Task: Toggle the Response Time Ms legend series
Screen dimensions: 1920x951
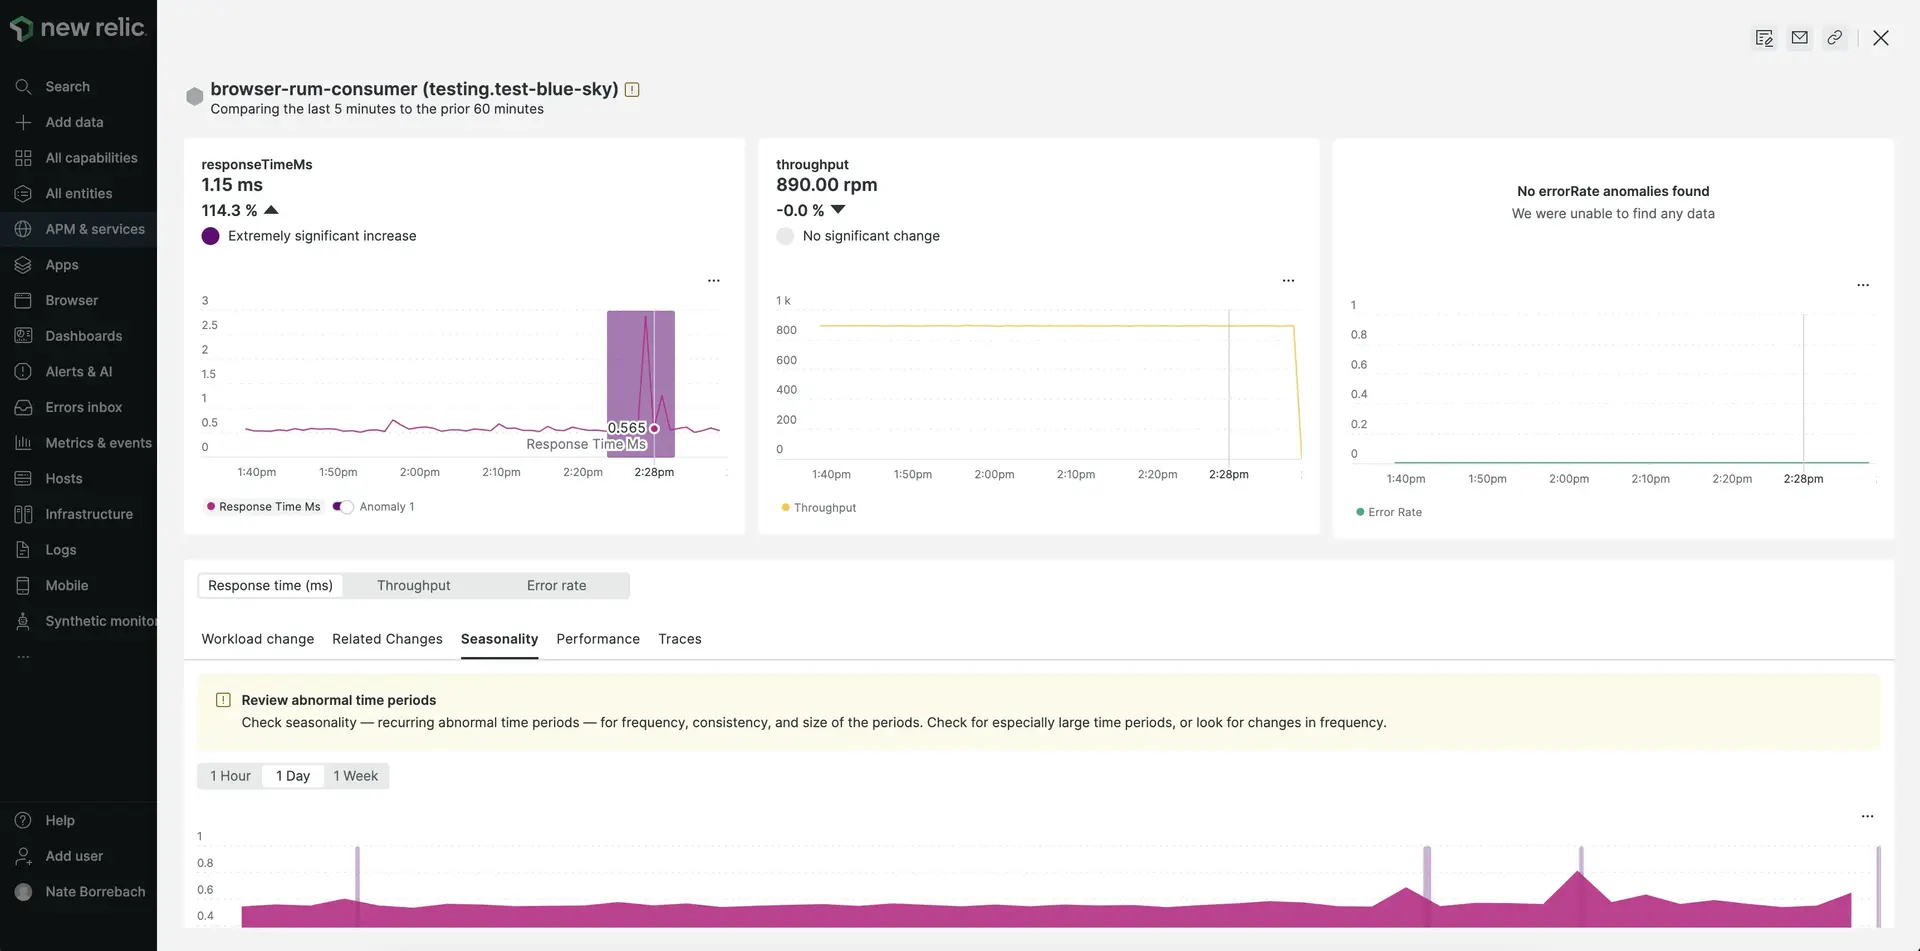Action: coord(264,507)
